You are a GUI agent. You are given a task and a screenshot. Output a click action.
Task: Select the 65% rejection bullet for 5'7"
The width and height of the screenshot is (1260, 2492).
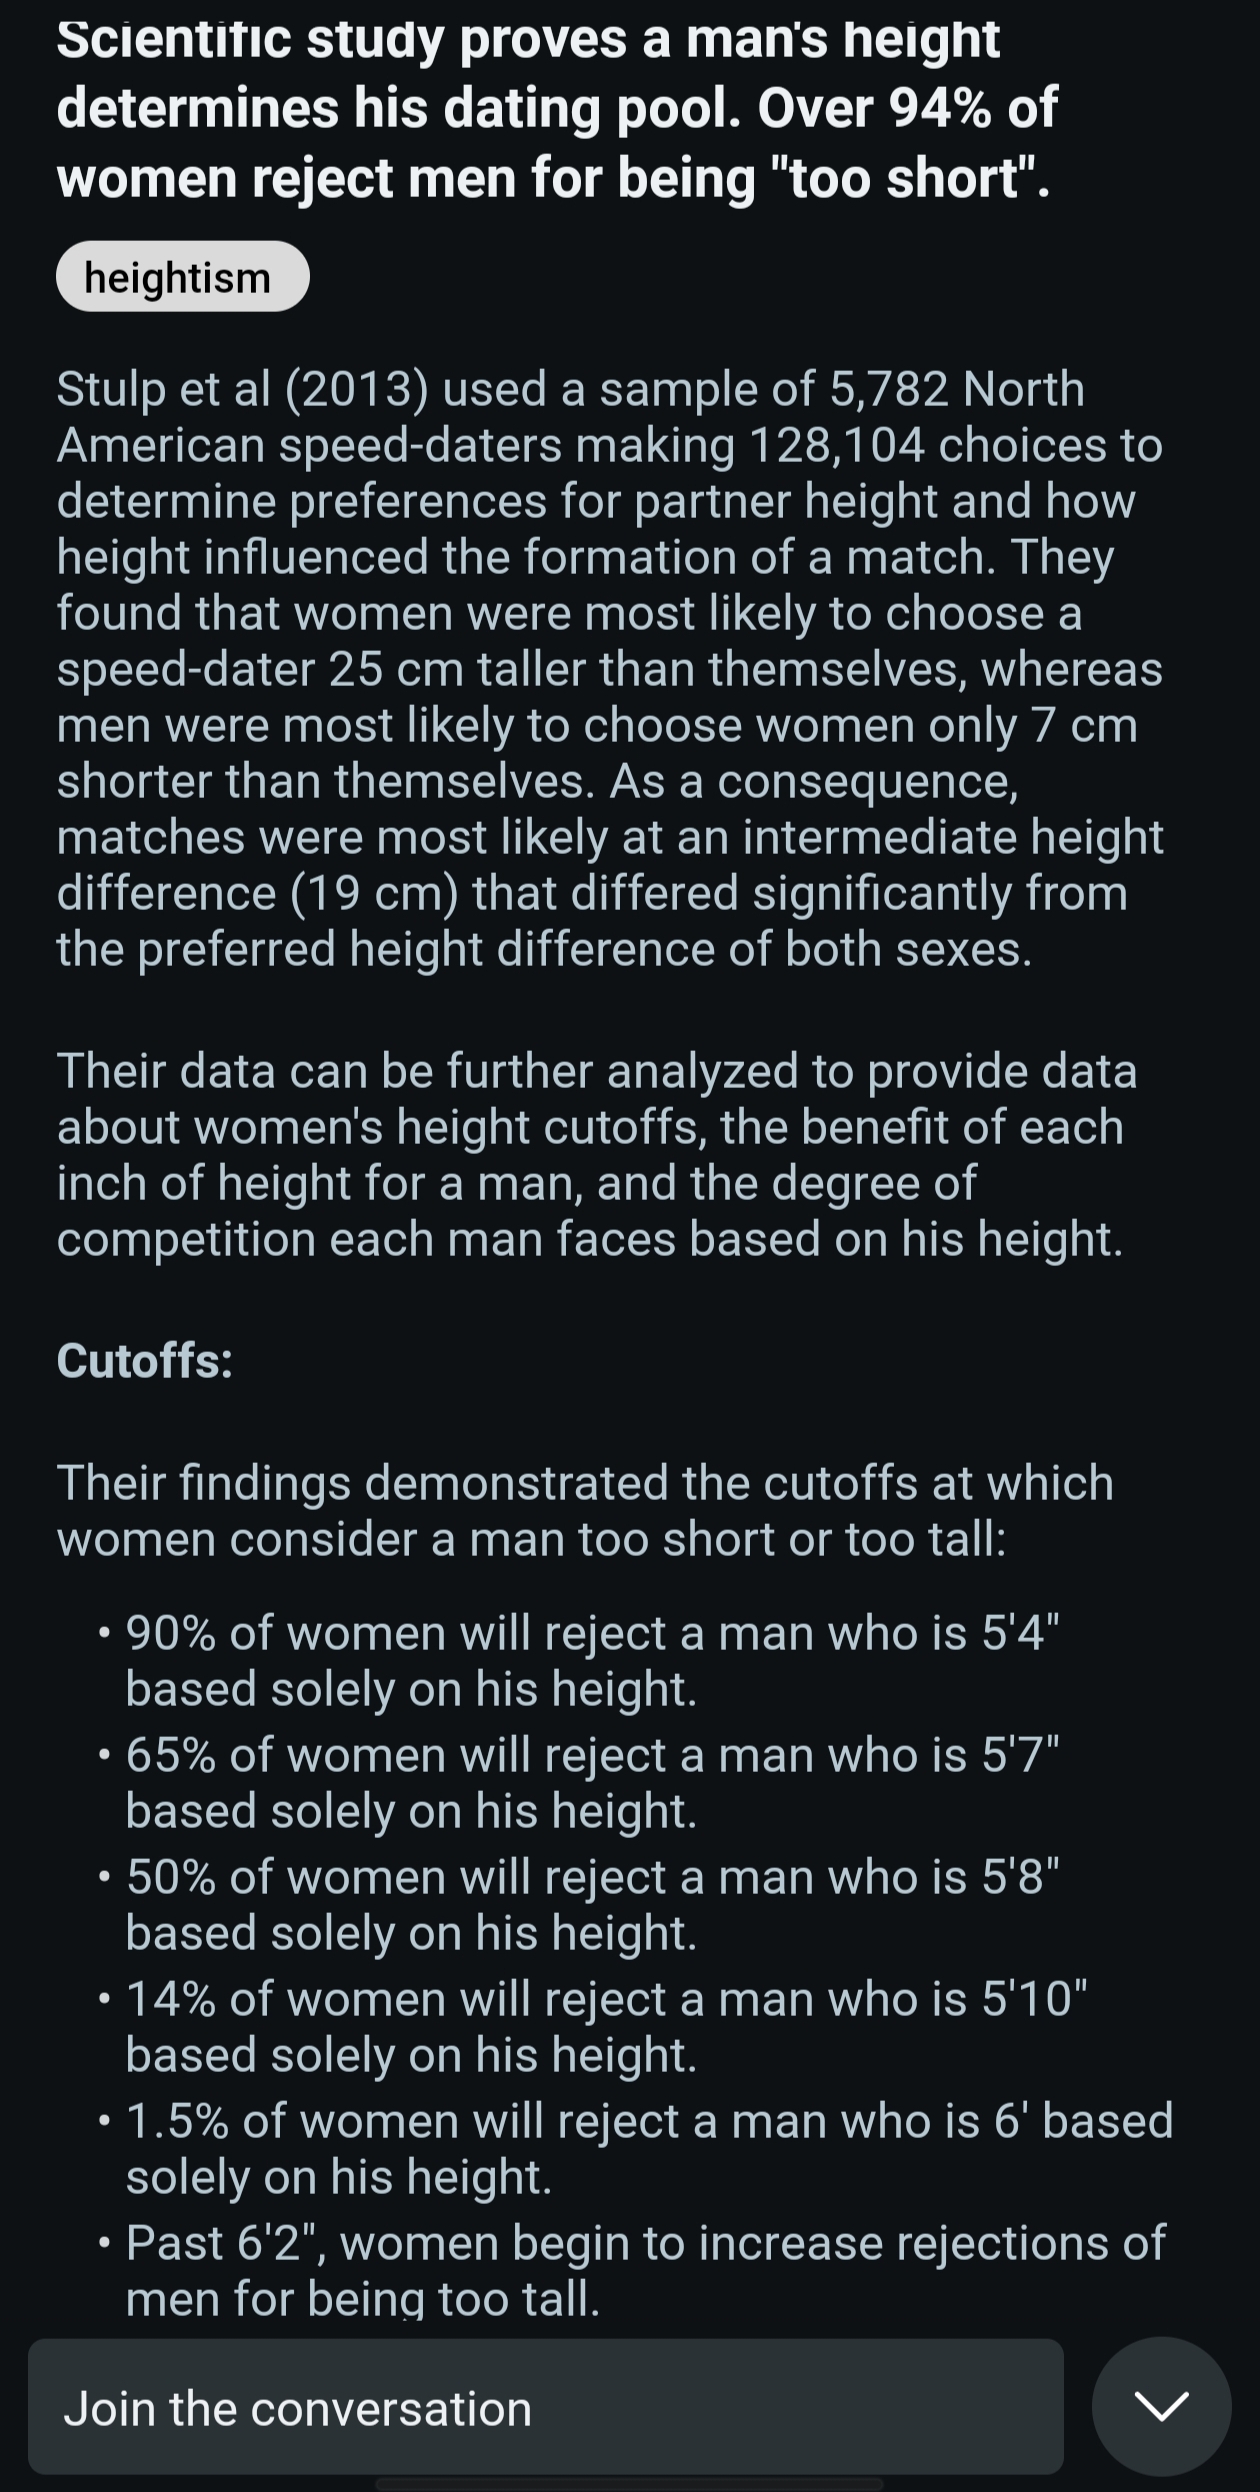[x=592, y=1782]
